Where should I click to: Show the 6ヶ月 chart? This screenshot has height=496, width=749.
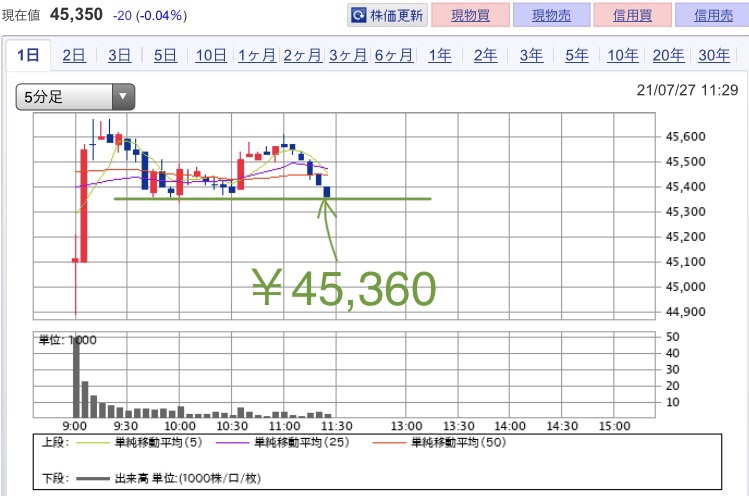pyautogui.click(x=394, y=55)
